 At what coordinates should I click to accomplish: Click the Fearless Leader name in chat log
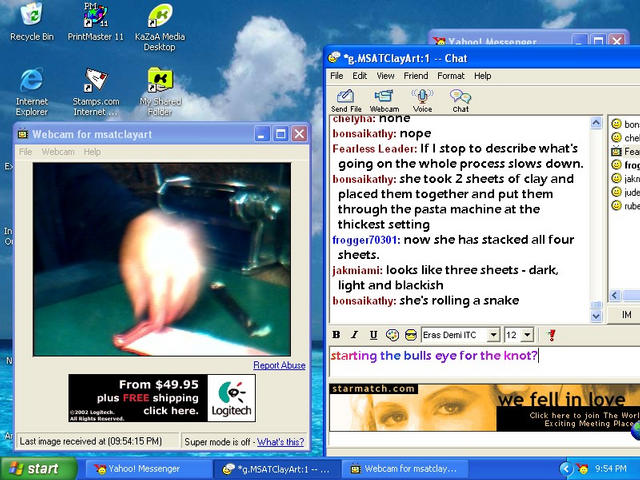[x=375, y=149]
